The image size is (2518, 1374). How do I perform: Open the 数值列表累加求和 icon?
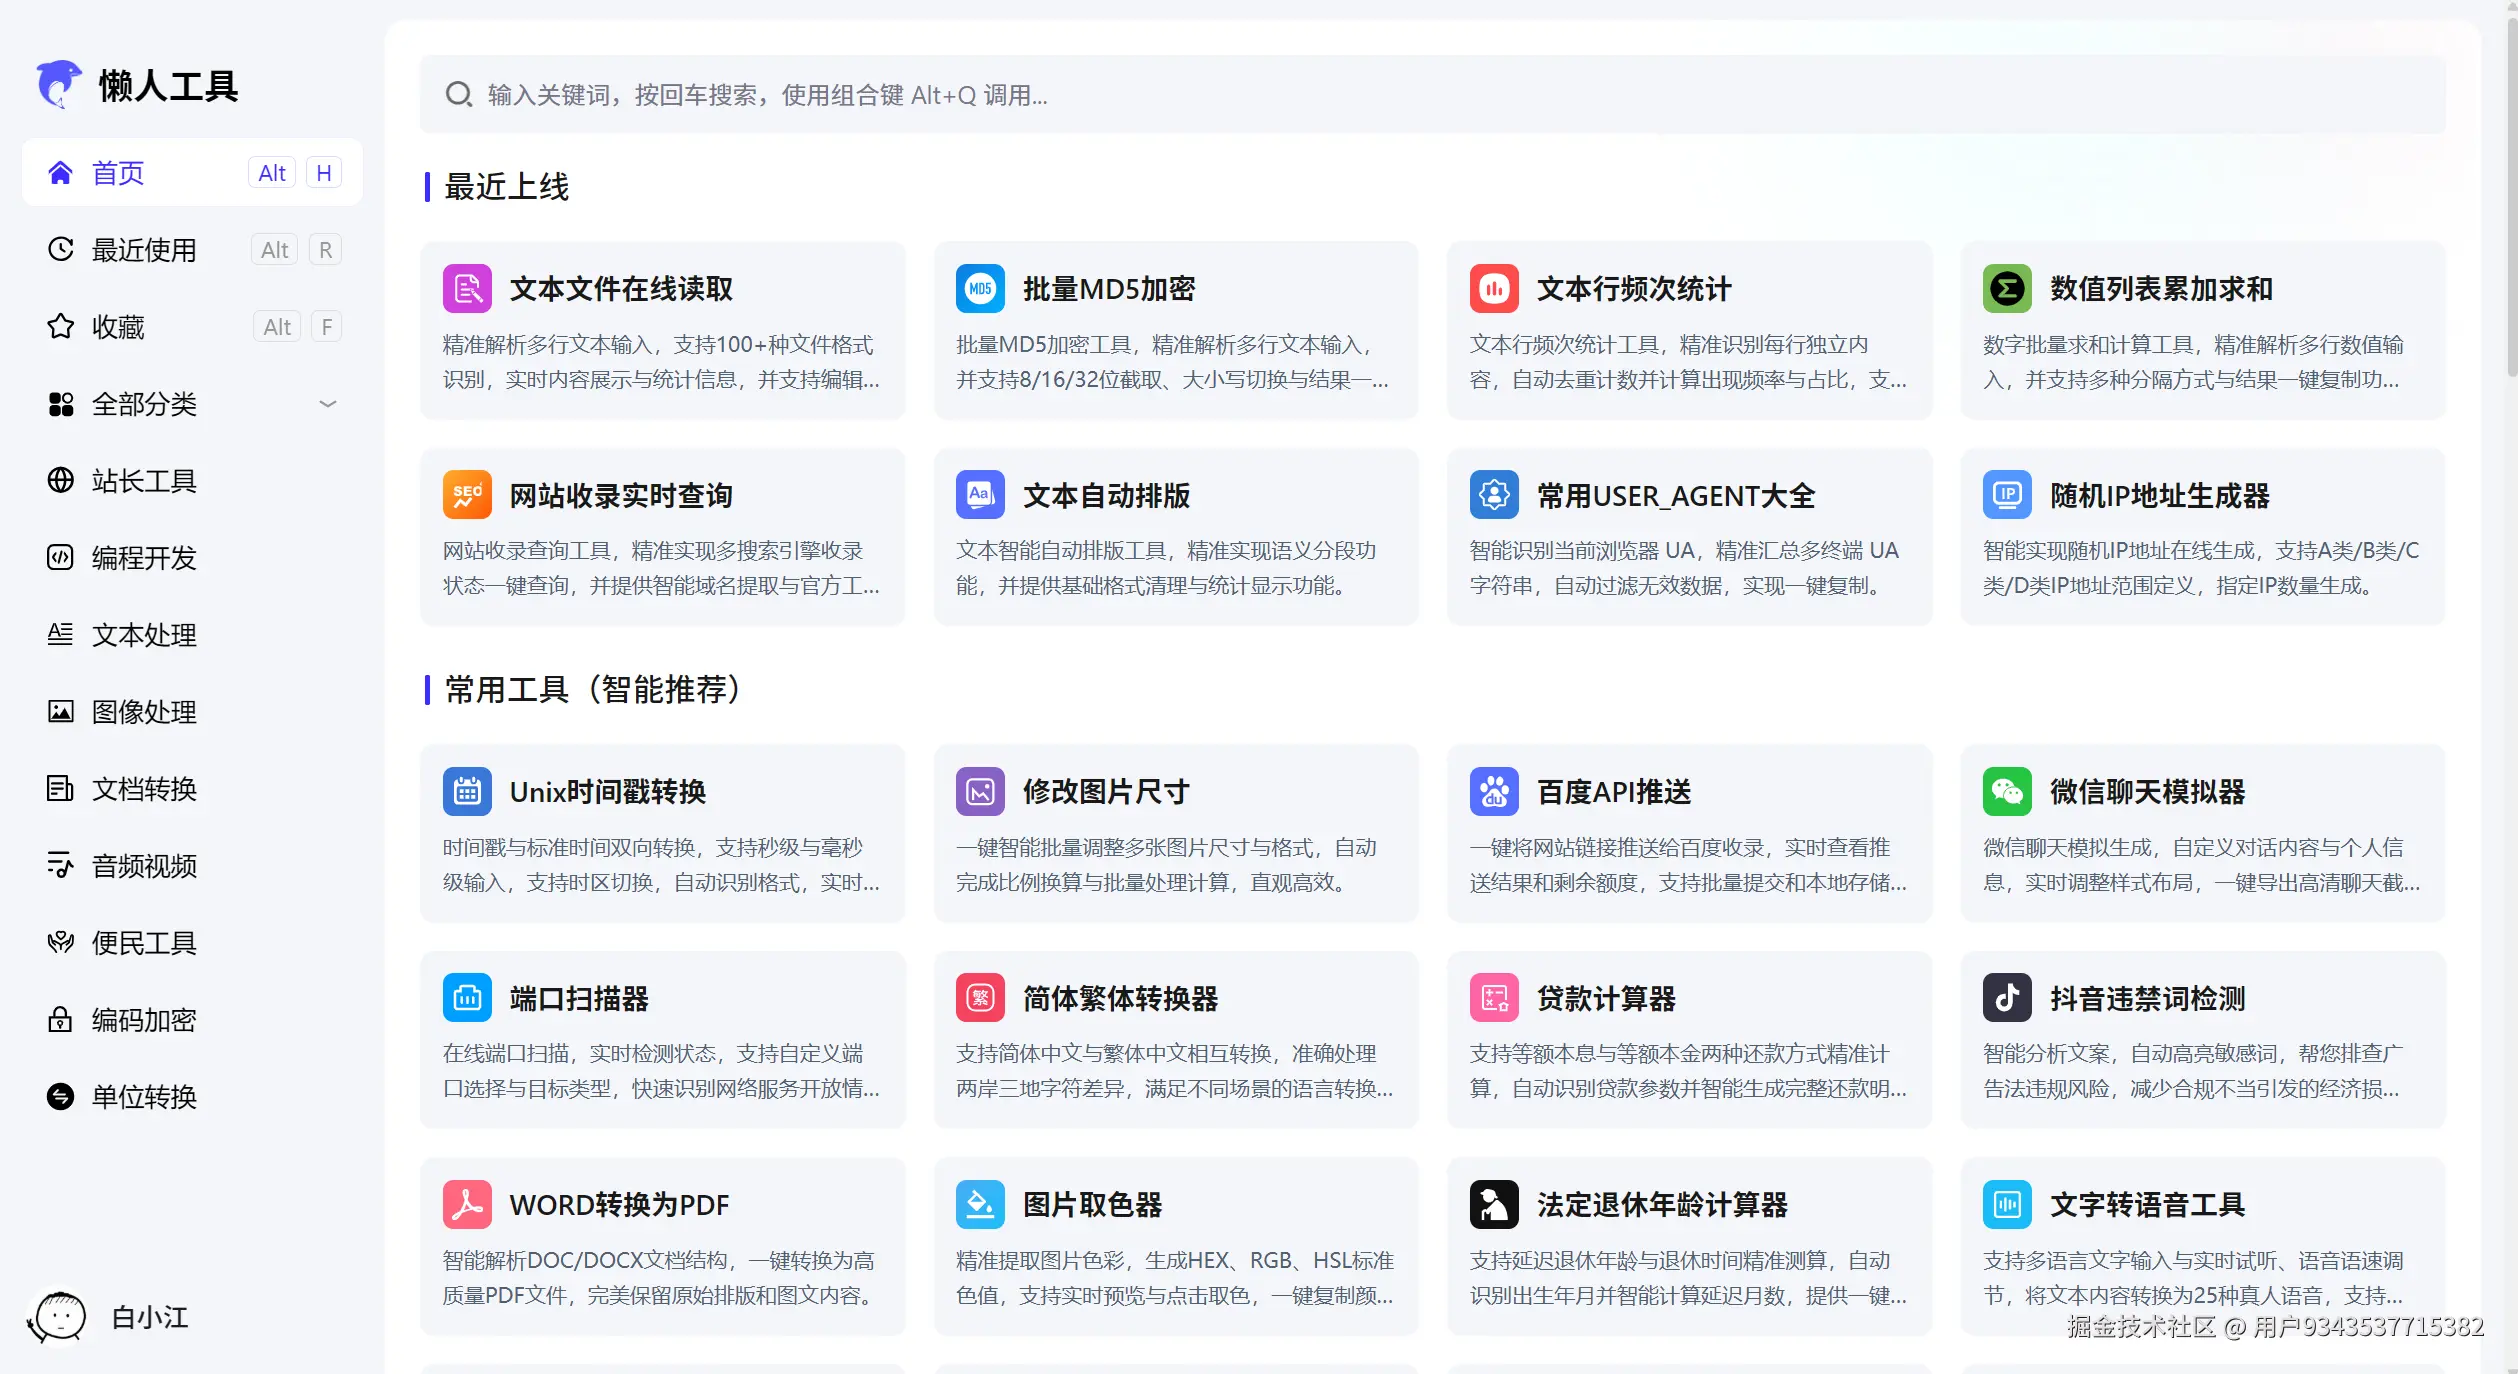click(2006, 288)
